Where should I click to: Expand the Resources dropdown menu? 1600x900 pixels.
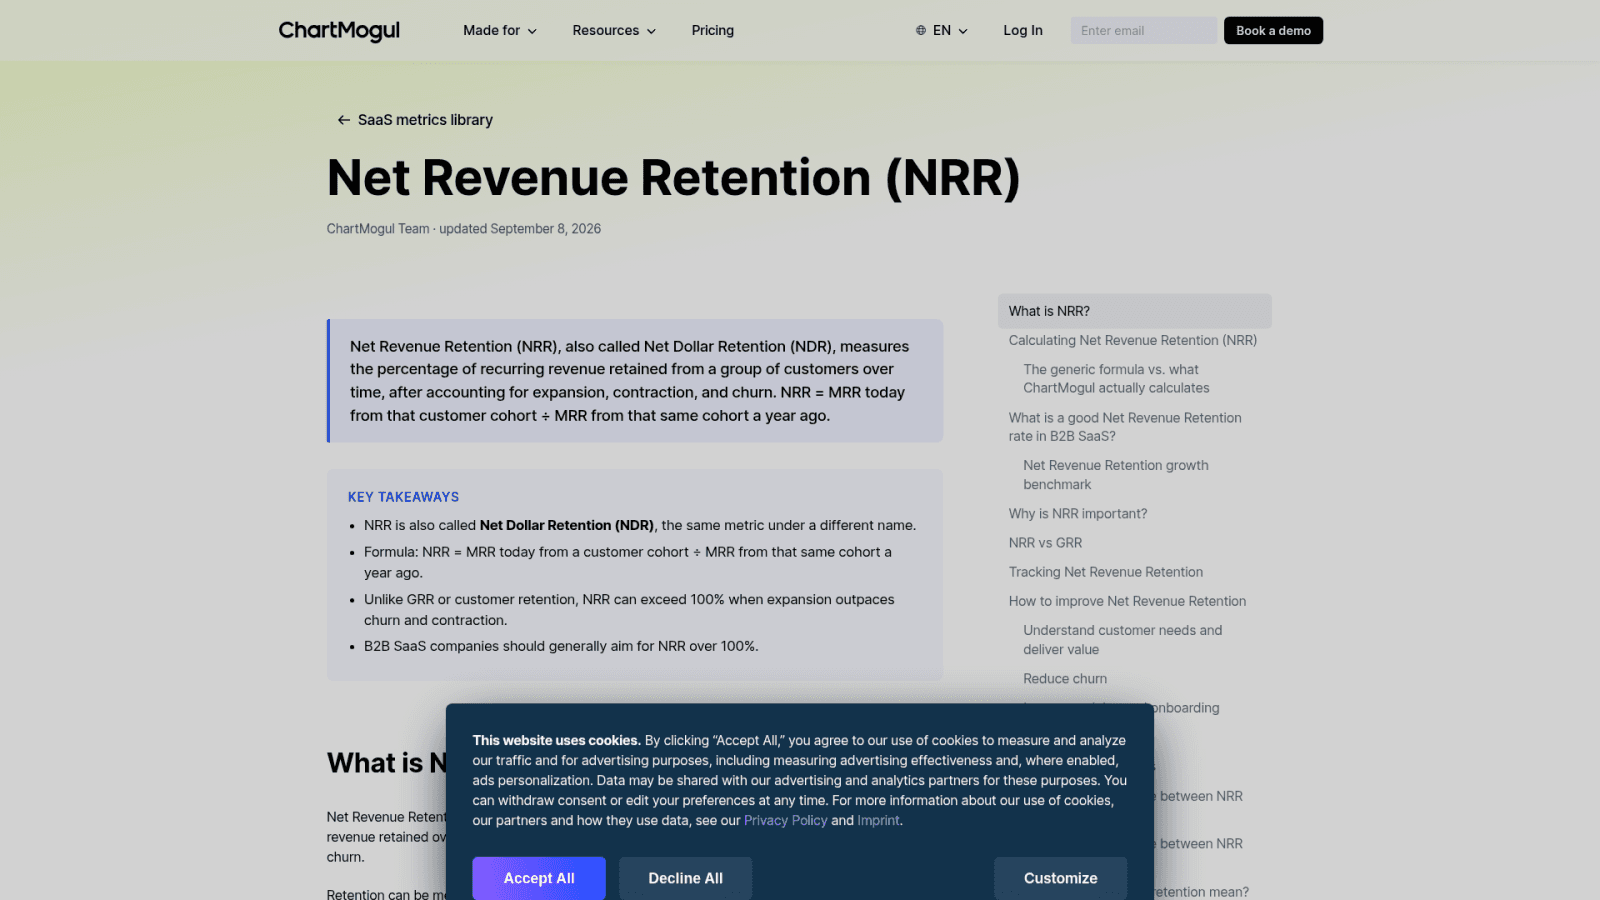[614, 31]
